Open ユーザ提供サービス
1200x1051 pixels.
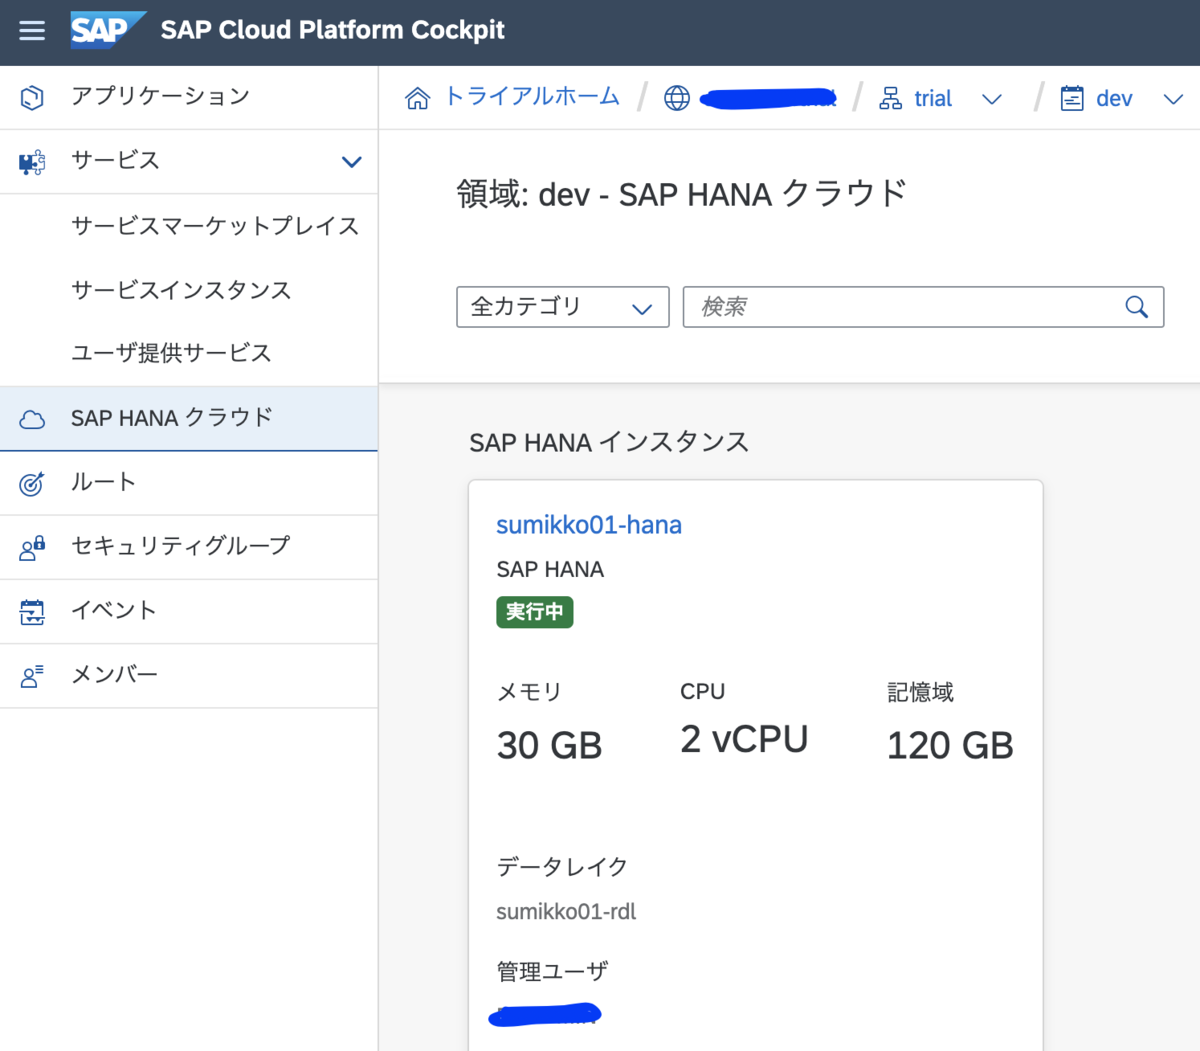[171, 353]
